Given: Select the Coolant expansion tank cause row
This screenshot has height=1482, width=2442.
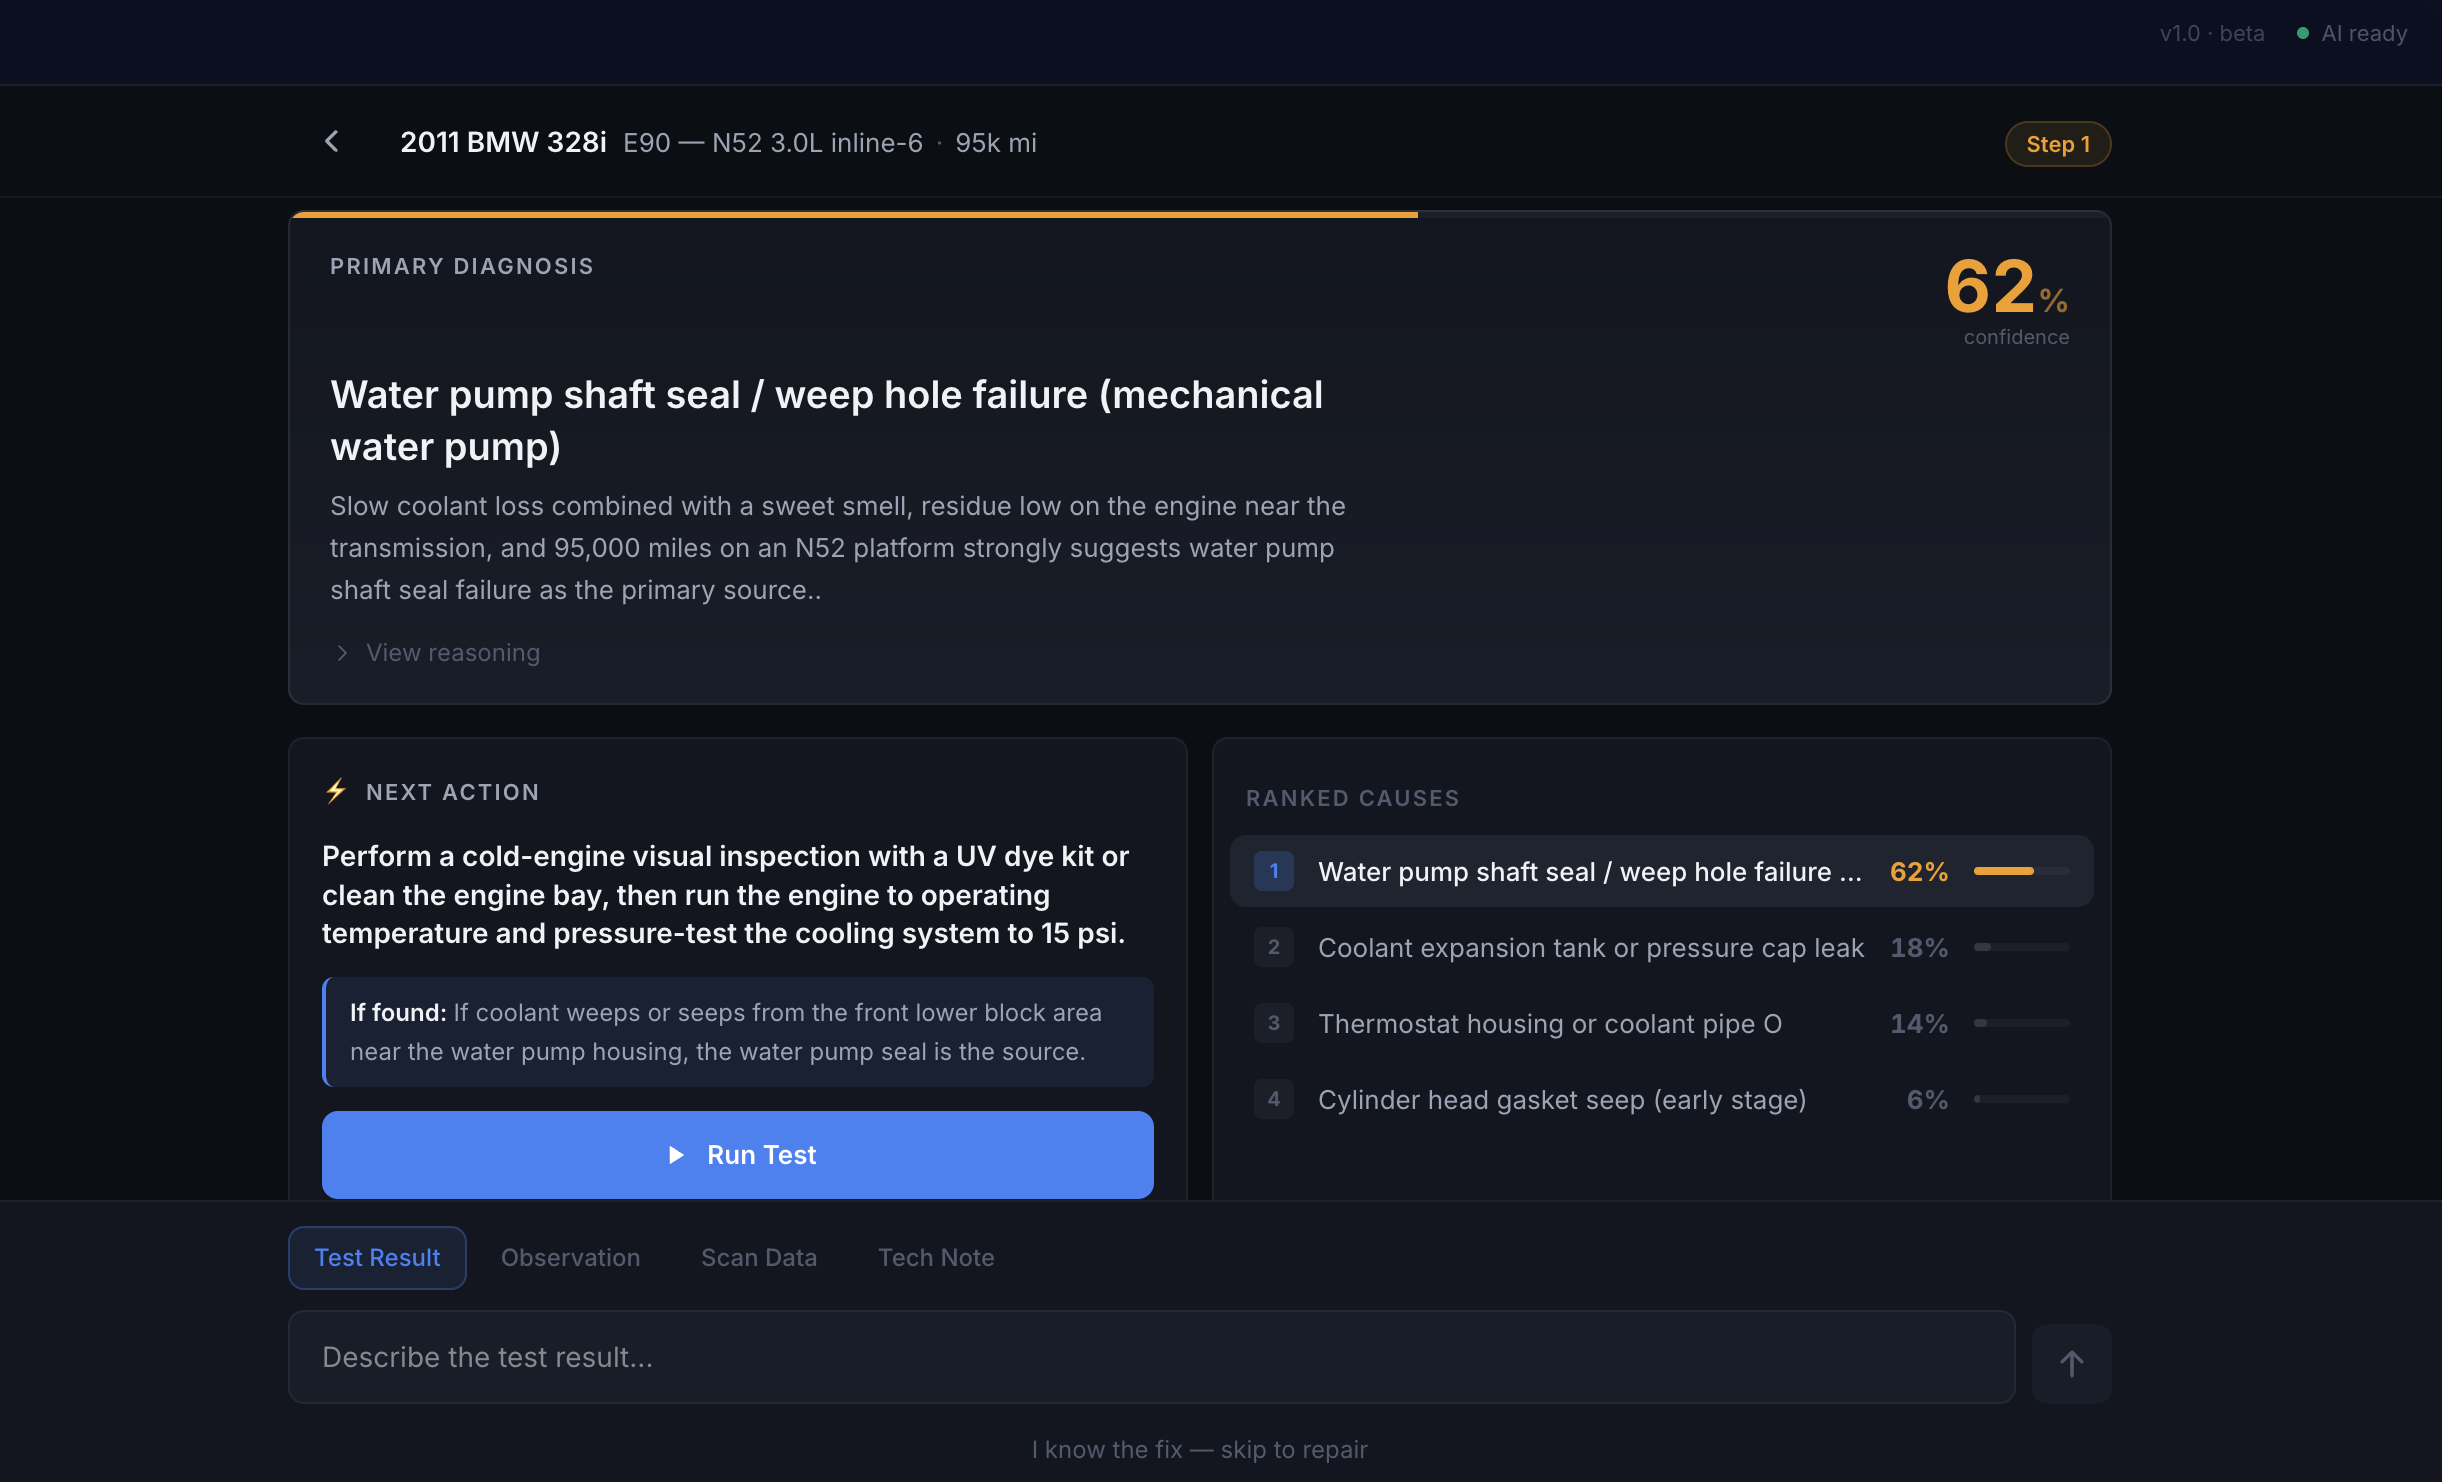Looking at the screenshot, I should click(x=1590, y=947).
